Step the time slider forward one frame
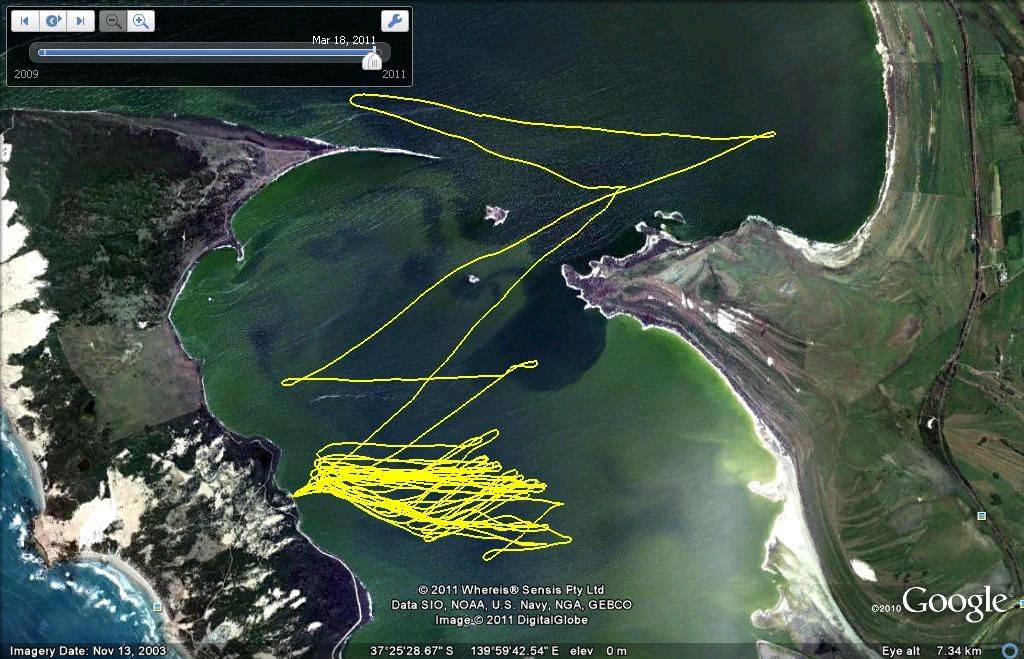This screenshot has height=659, width=1024. coord(81,21)
